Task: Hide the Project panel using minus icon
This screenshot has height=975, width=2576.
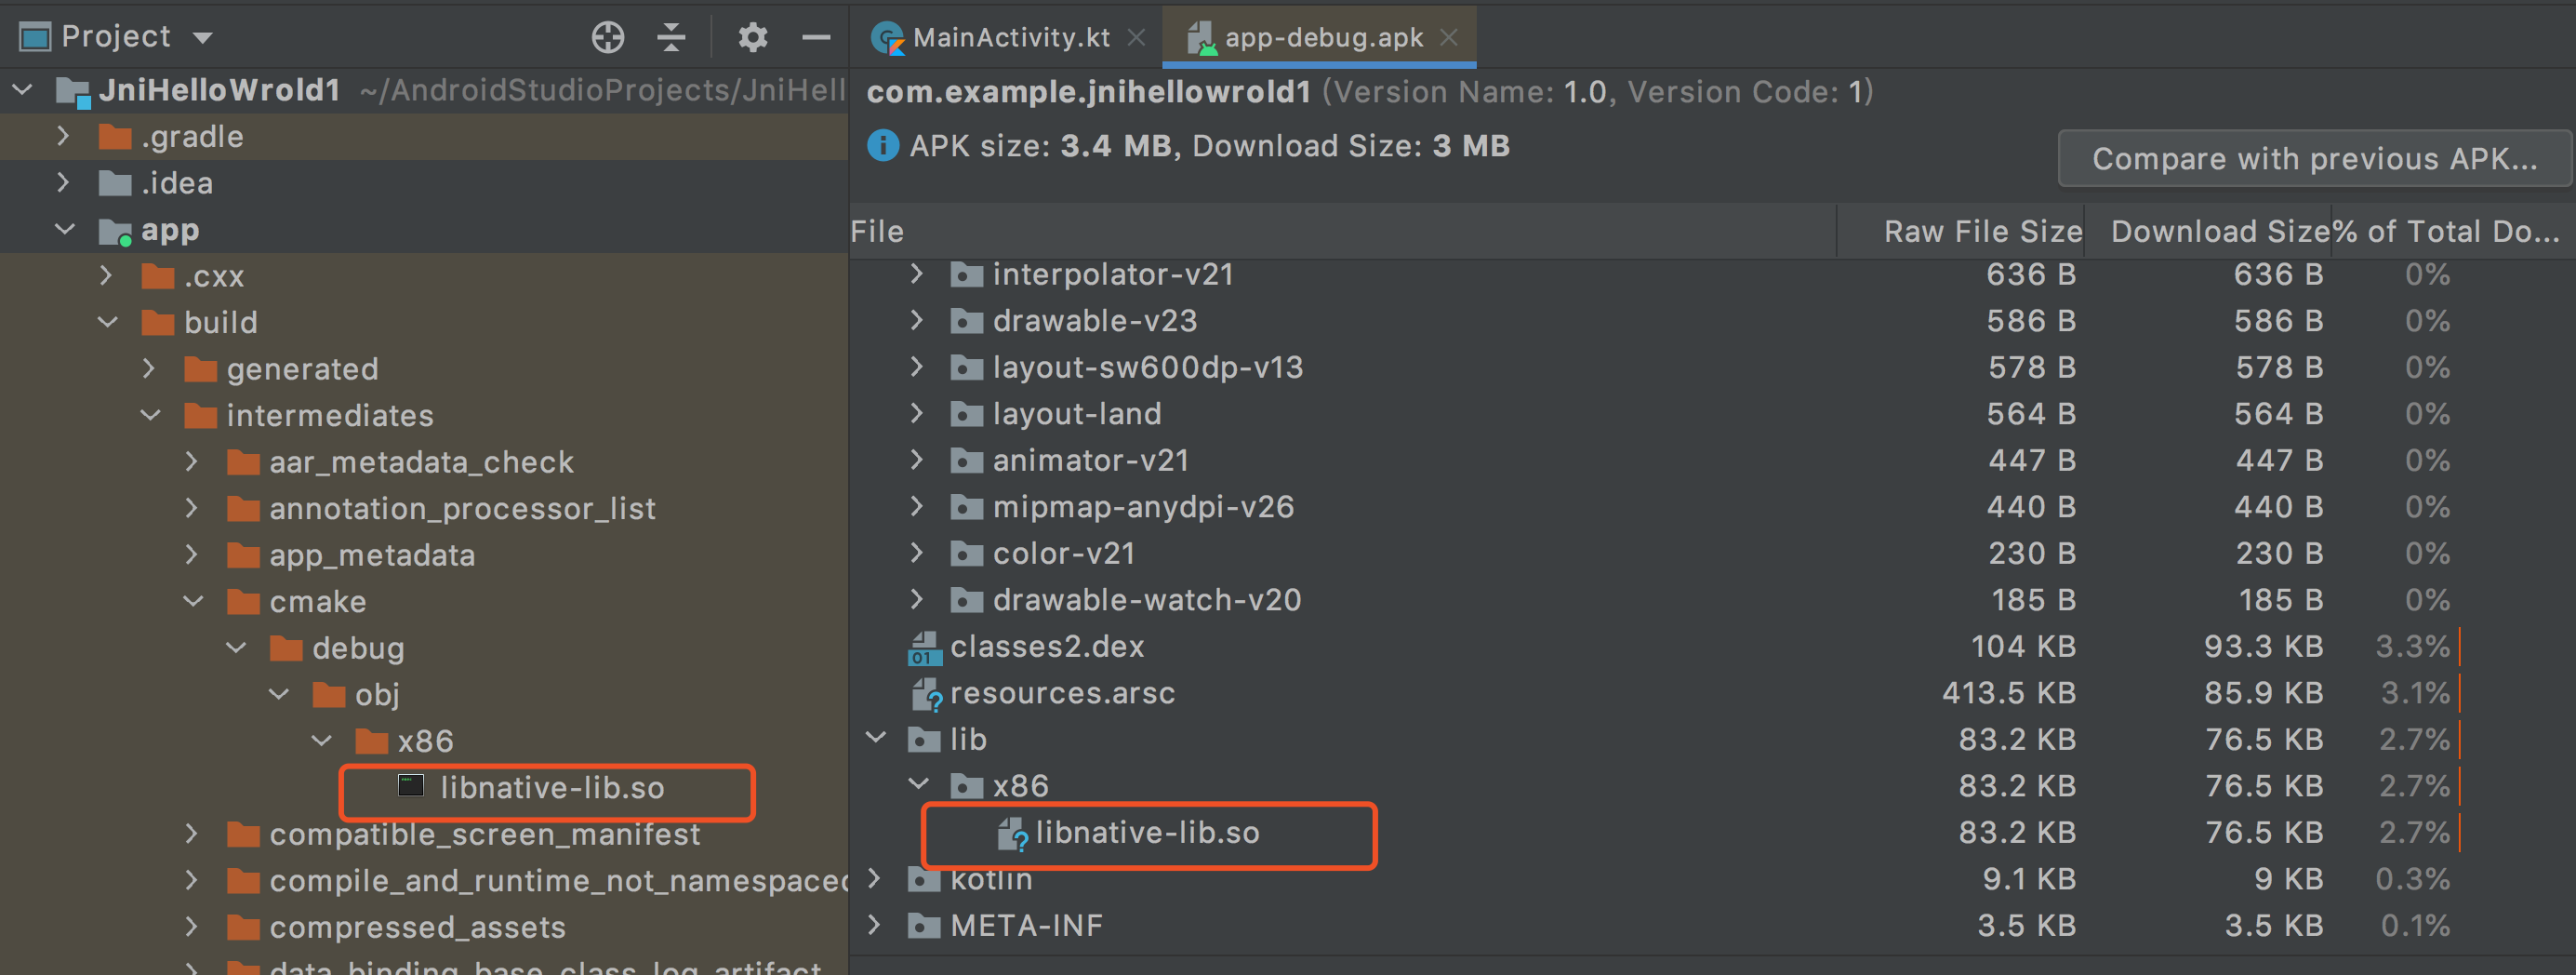Action: [x=816, y=38]
